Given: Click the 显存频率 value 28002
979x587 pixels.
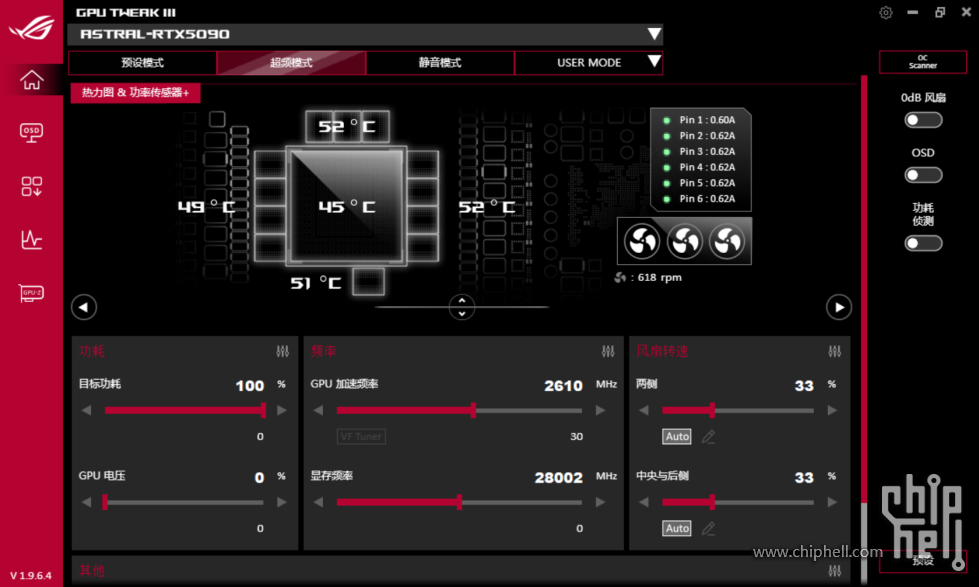Looking at the screenshot, I should [558, 478].
